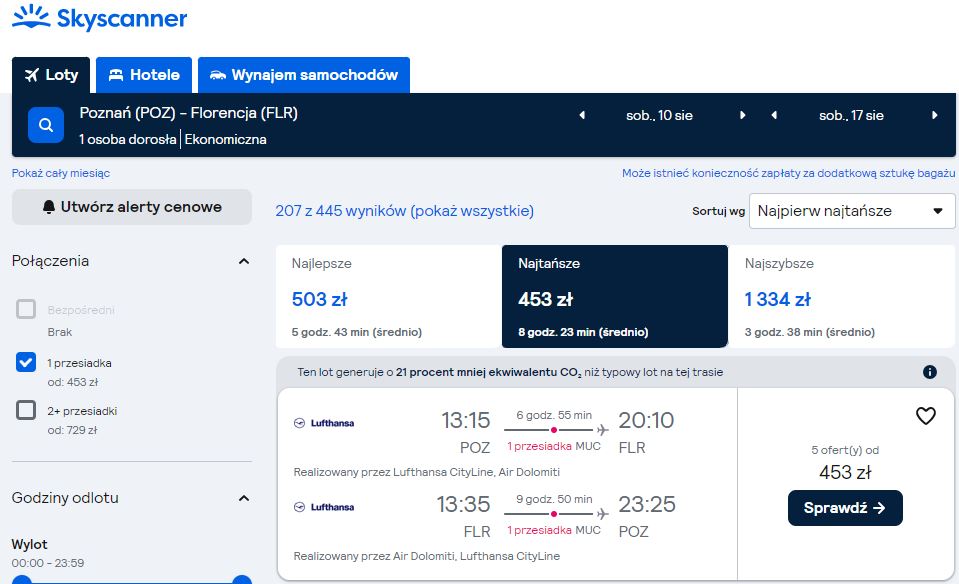Screen dimensions: 959x584
Task: Collapse the Połączenia filter section
Action: [243, 261]
